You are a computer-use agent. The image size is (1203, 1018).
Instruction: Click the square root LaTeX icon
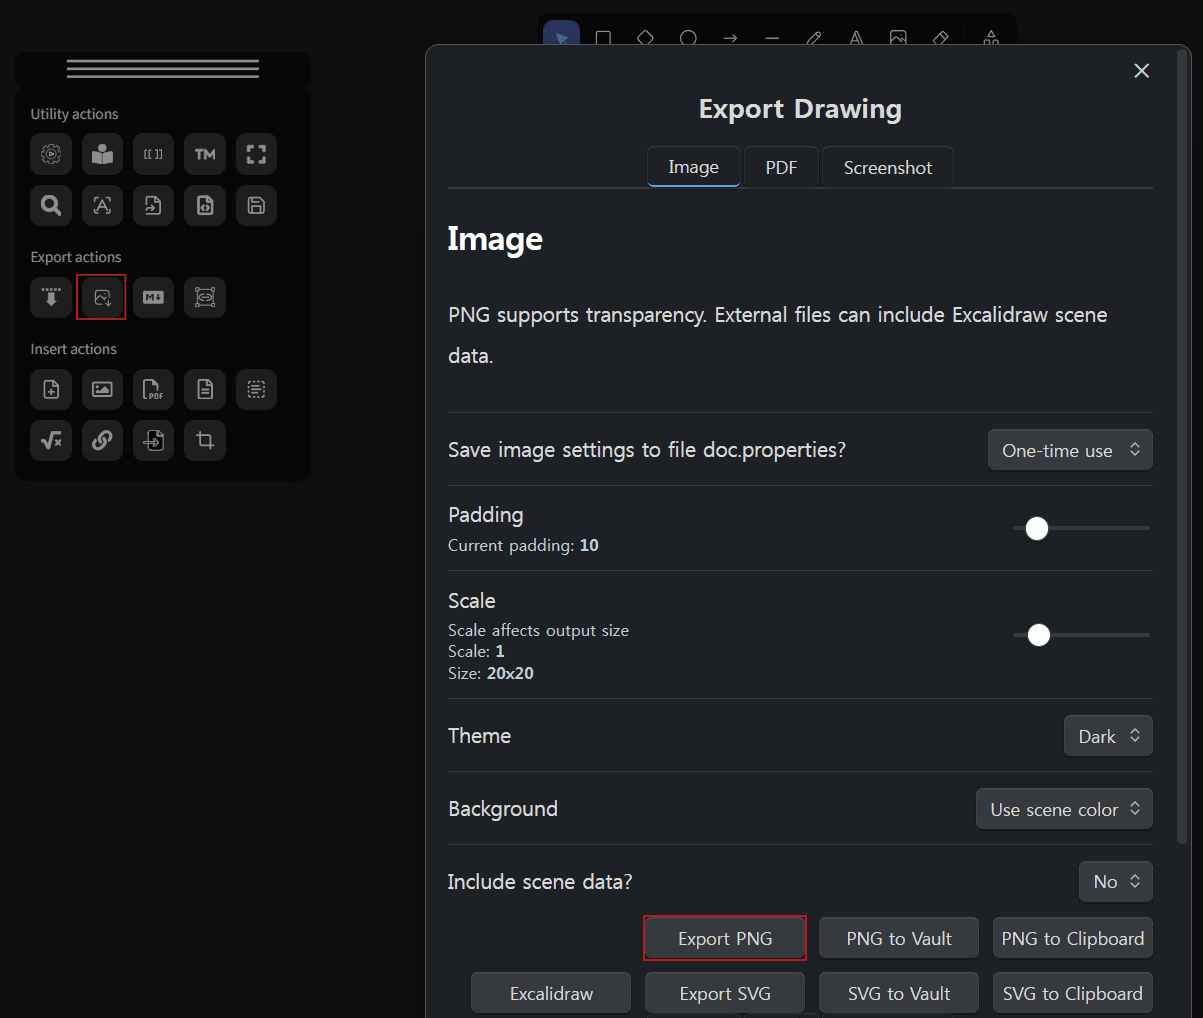pos(51,440)
